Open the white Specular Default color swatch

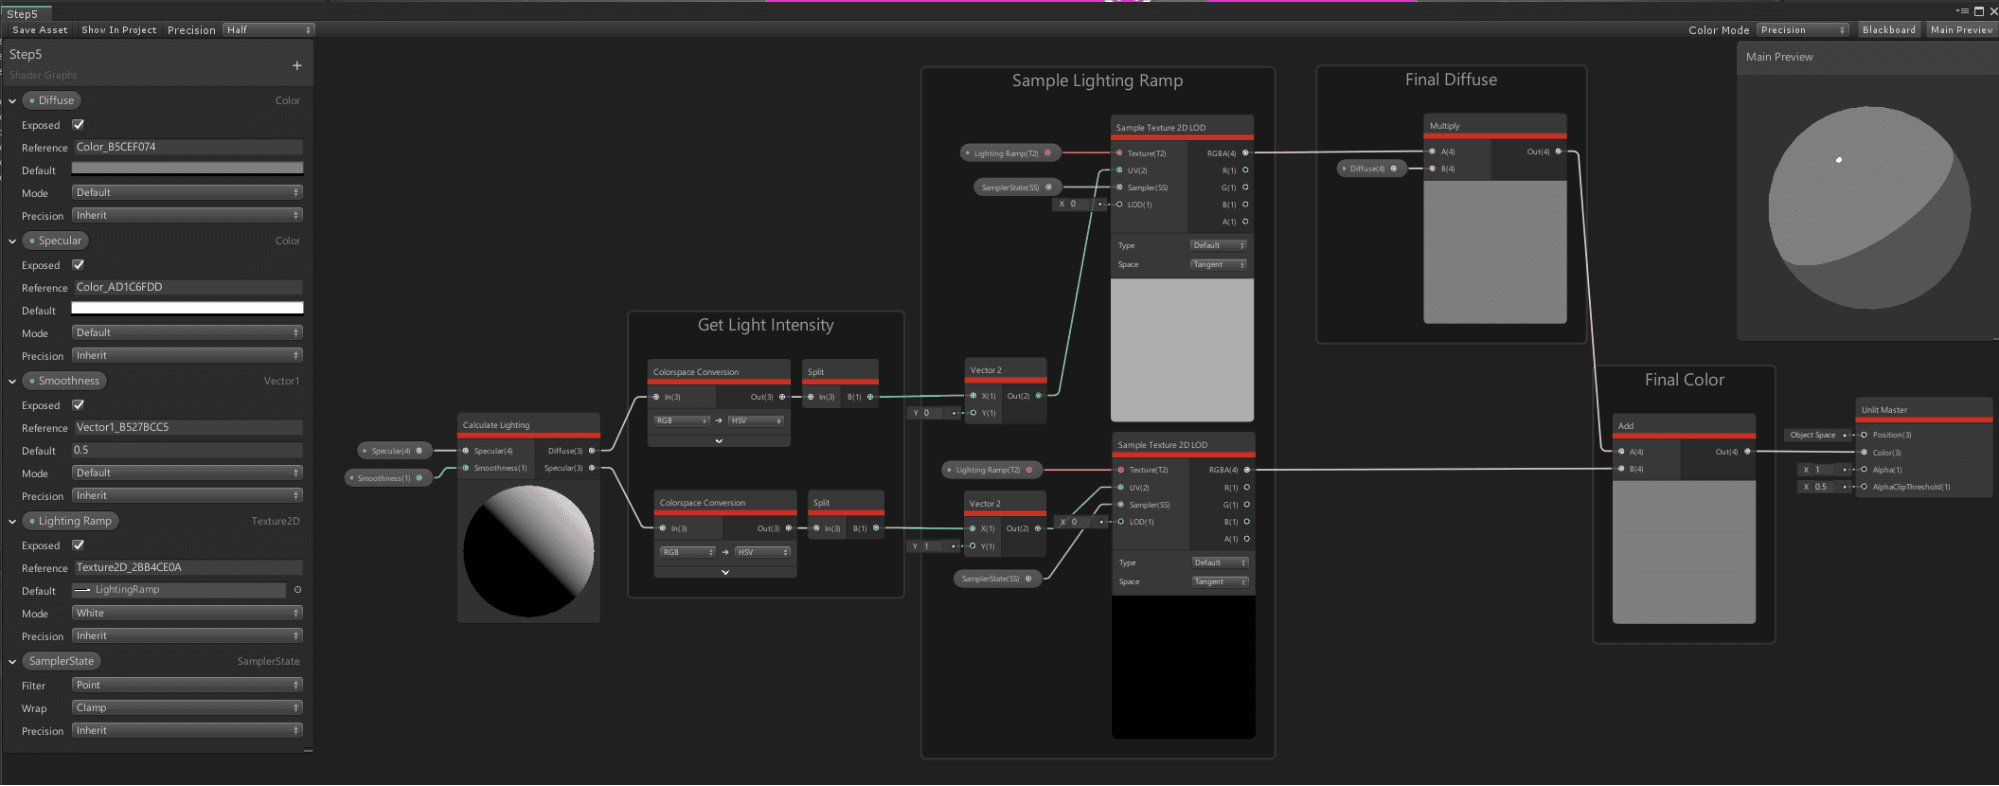point(187,308)
